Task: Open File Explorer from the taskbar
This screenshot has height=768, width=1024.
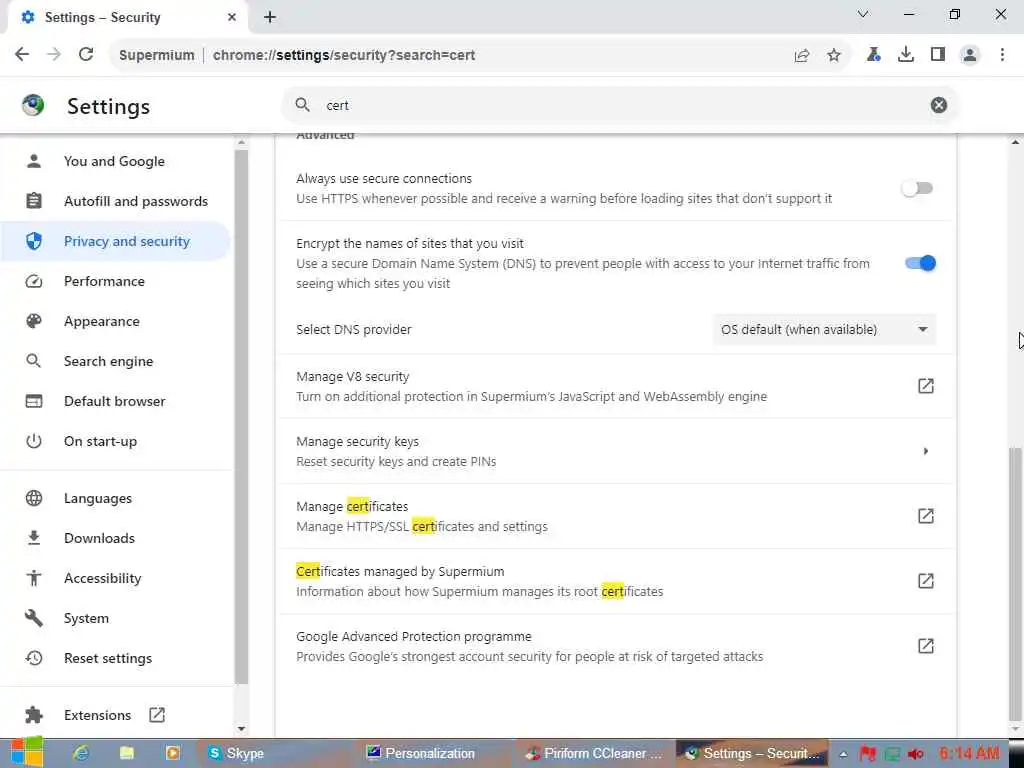Action: pos(127,753)
